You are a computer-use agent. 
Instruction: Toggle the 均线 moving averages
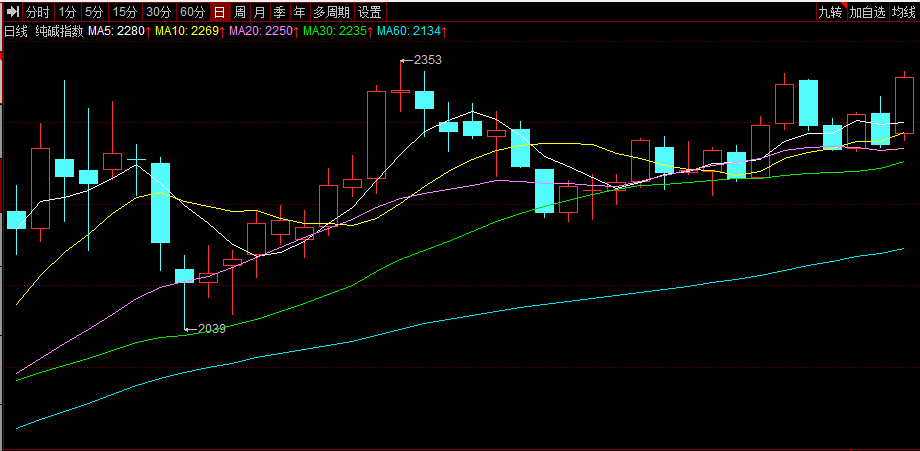coord(904,12)
